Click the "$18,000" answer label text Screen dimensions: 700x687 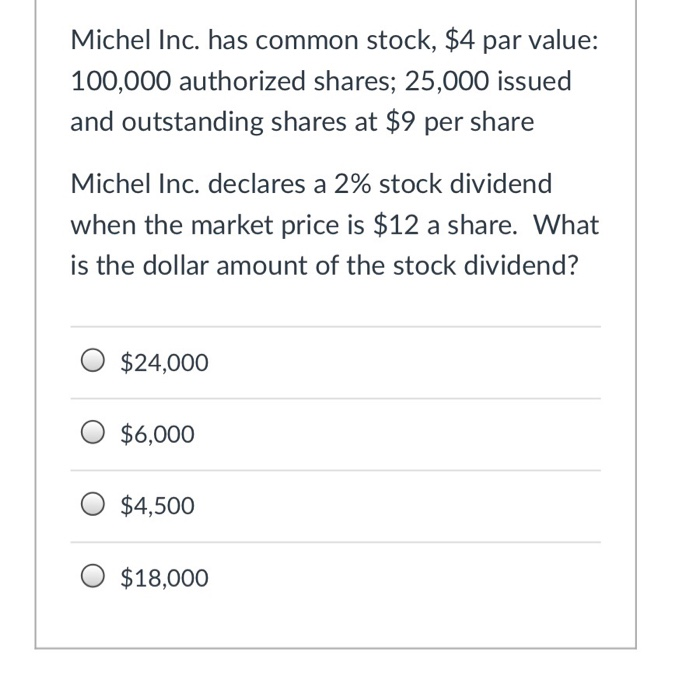pyautogui.click(x=164, y=578)
